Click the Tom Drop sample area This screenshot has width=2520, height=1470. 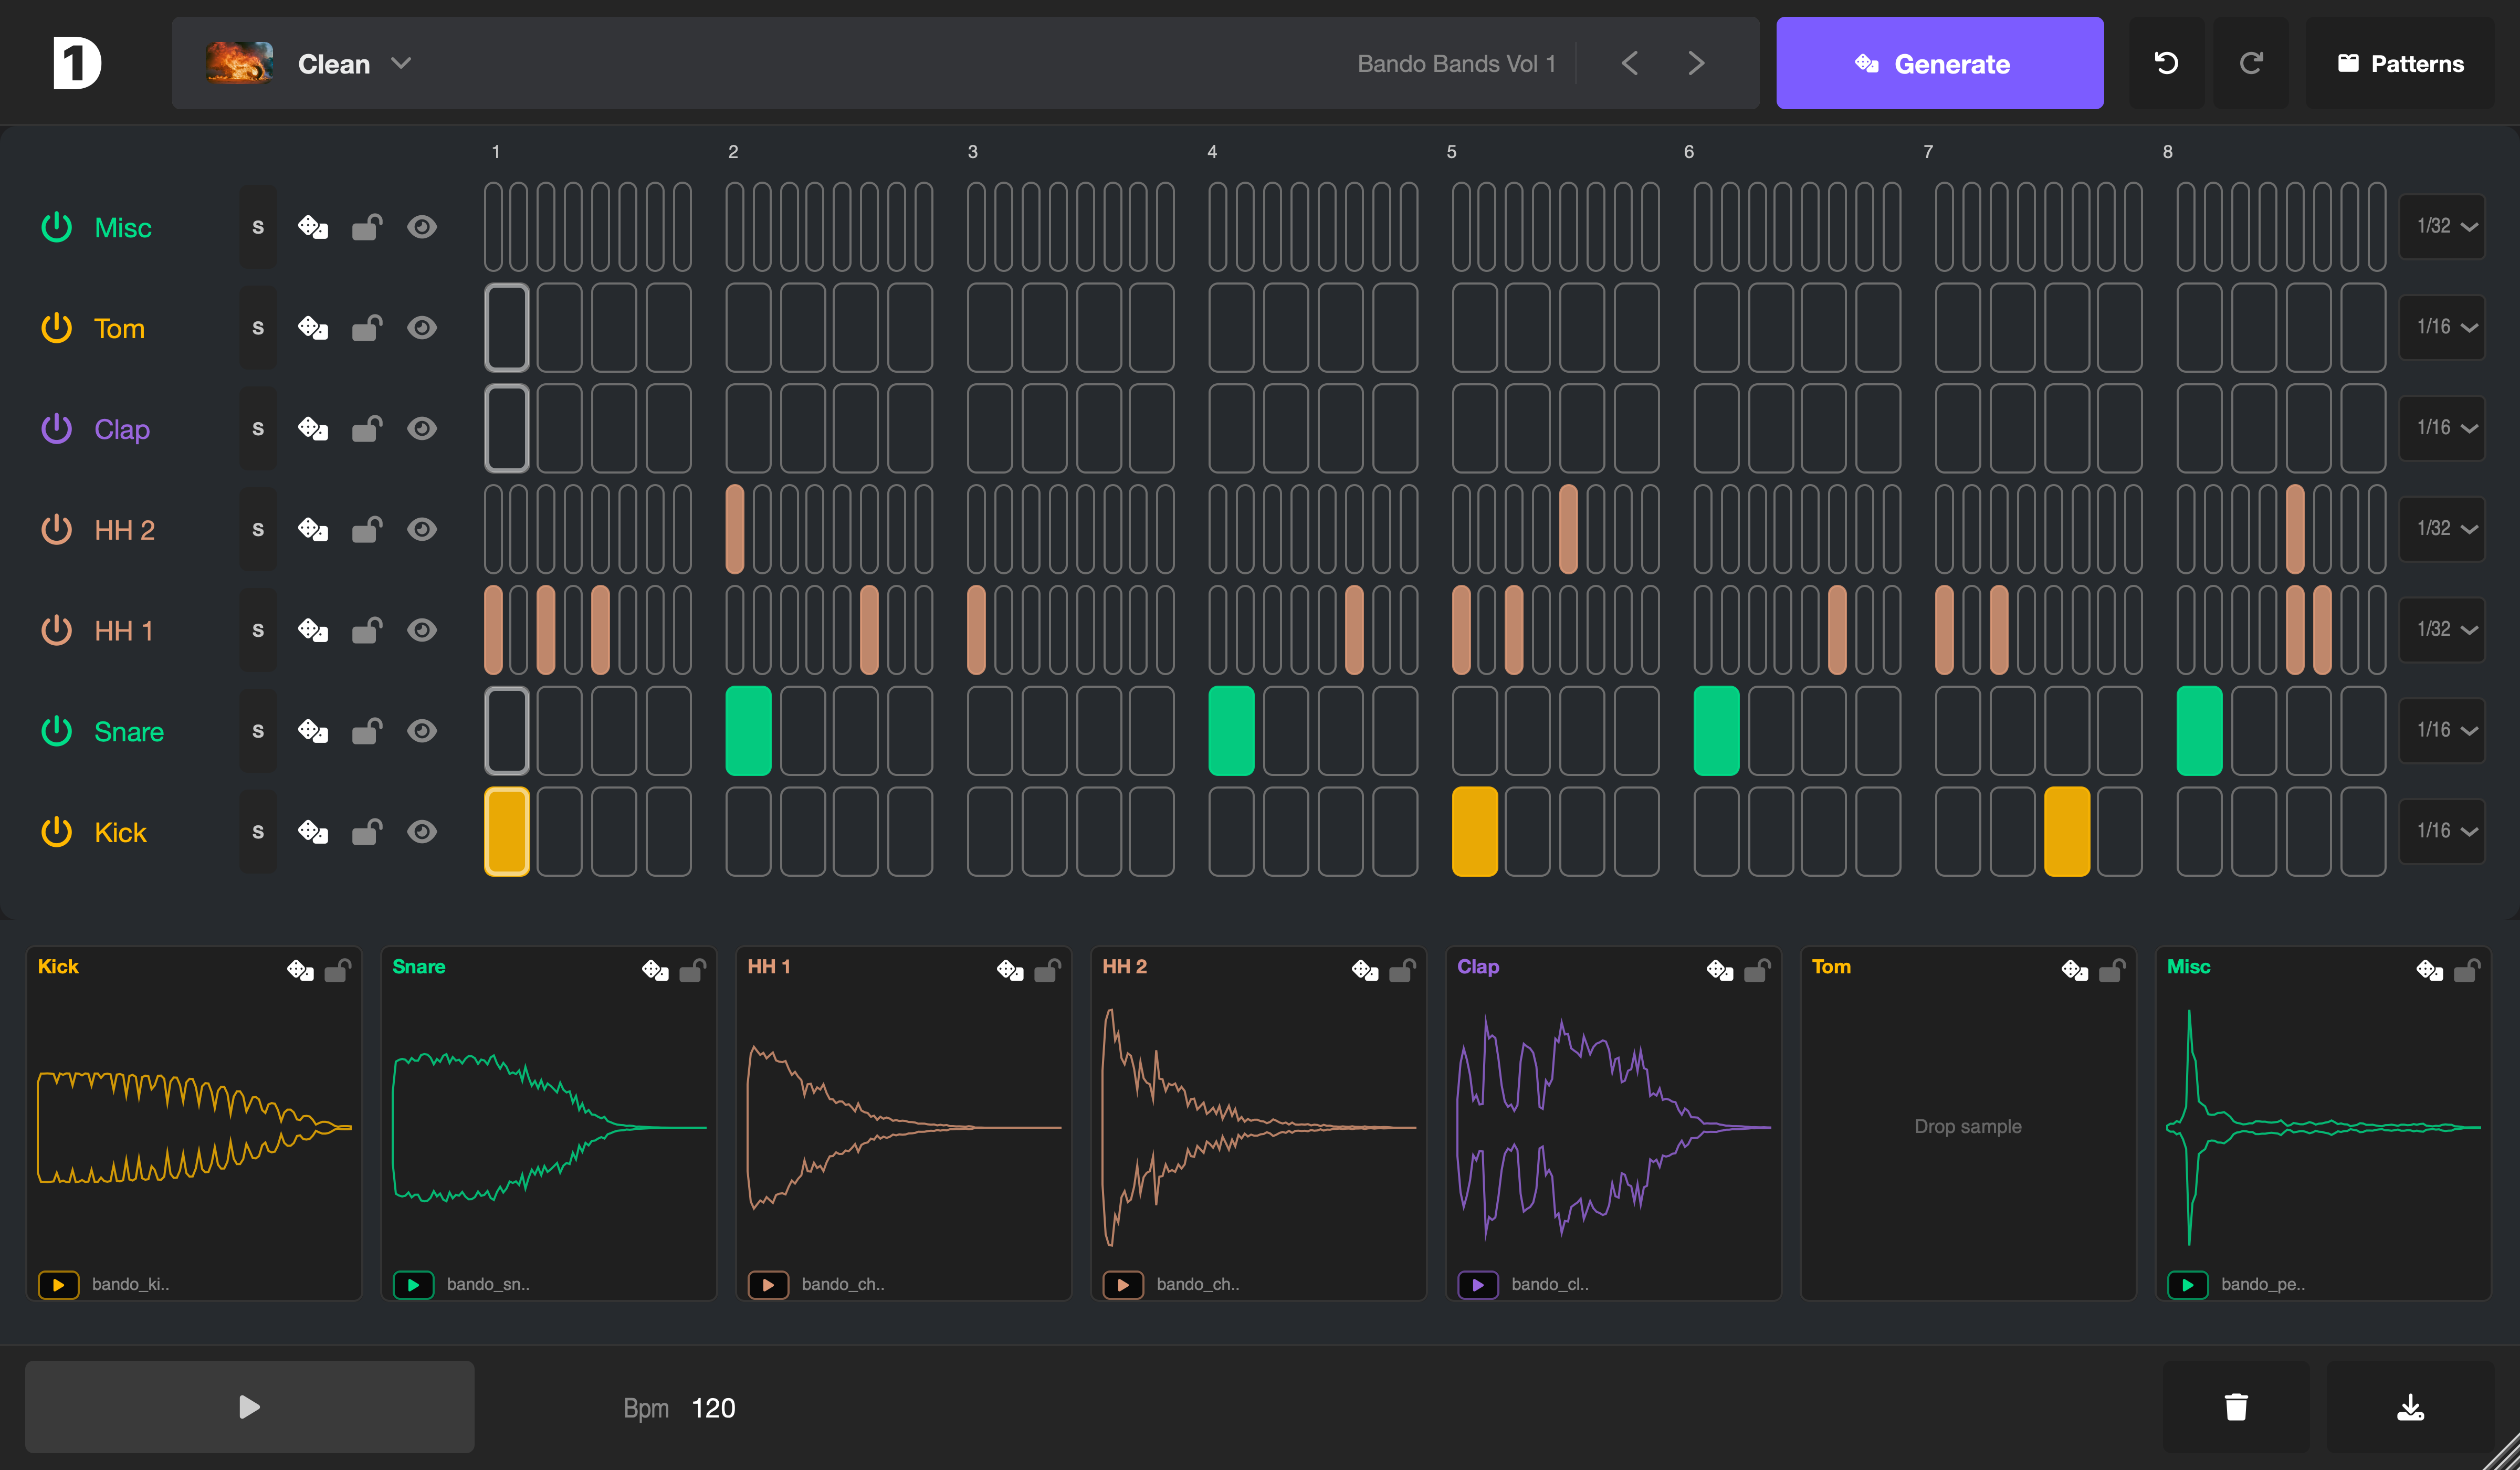(1967, 1126)
